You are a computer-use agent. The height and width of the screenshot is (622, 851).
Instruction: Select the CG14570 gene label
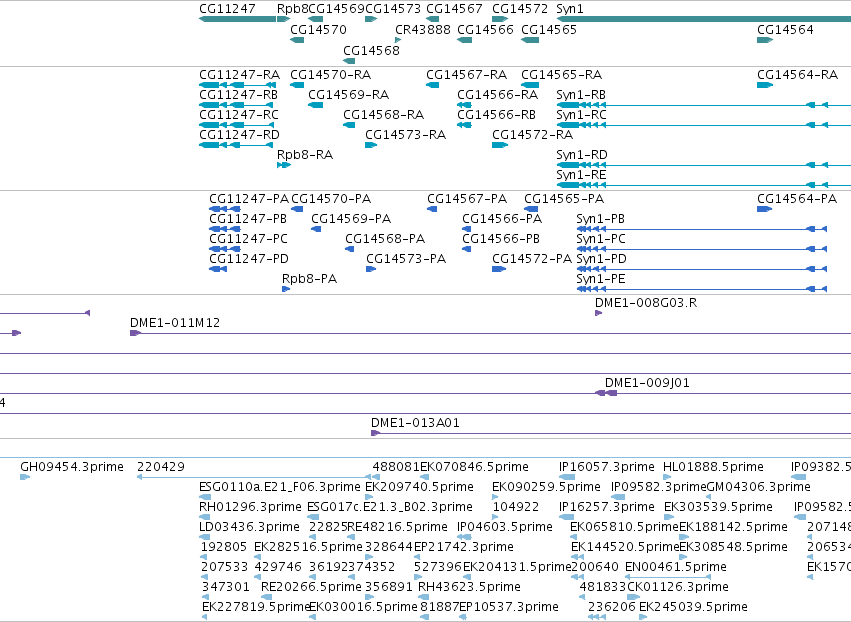tap(318, 29)
